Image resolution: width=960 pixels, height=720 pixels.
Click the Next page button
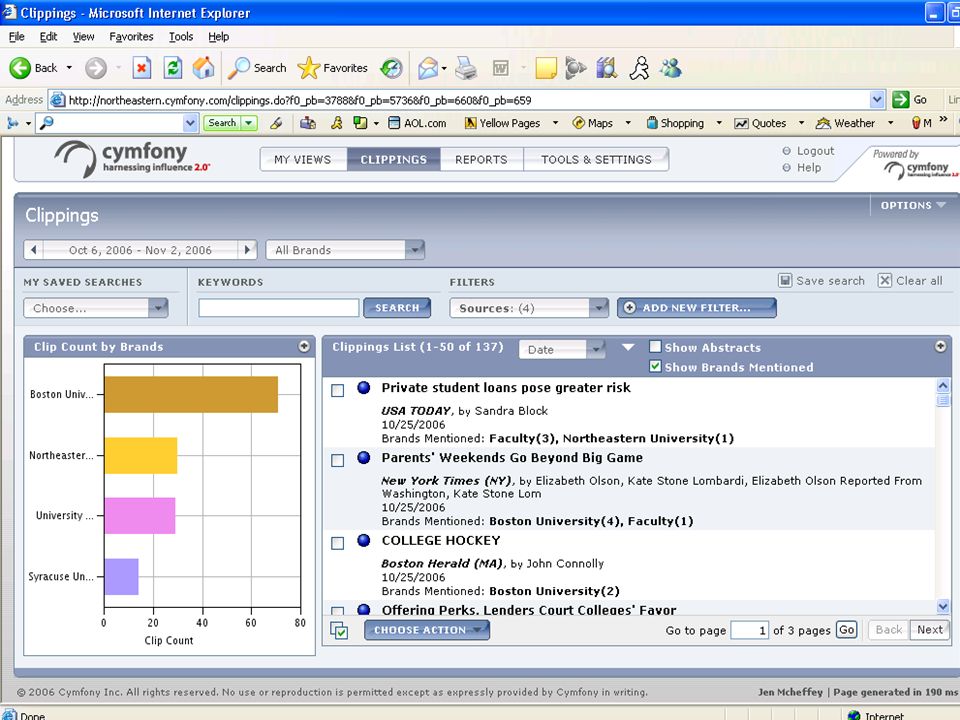pos(929,629)
